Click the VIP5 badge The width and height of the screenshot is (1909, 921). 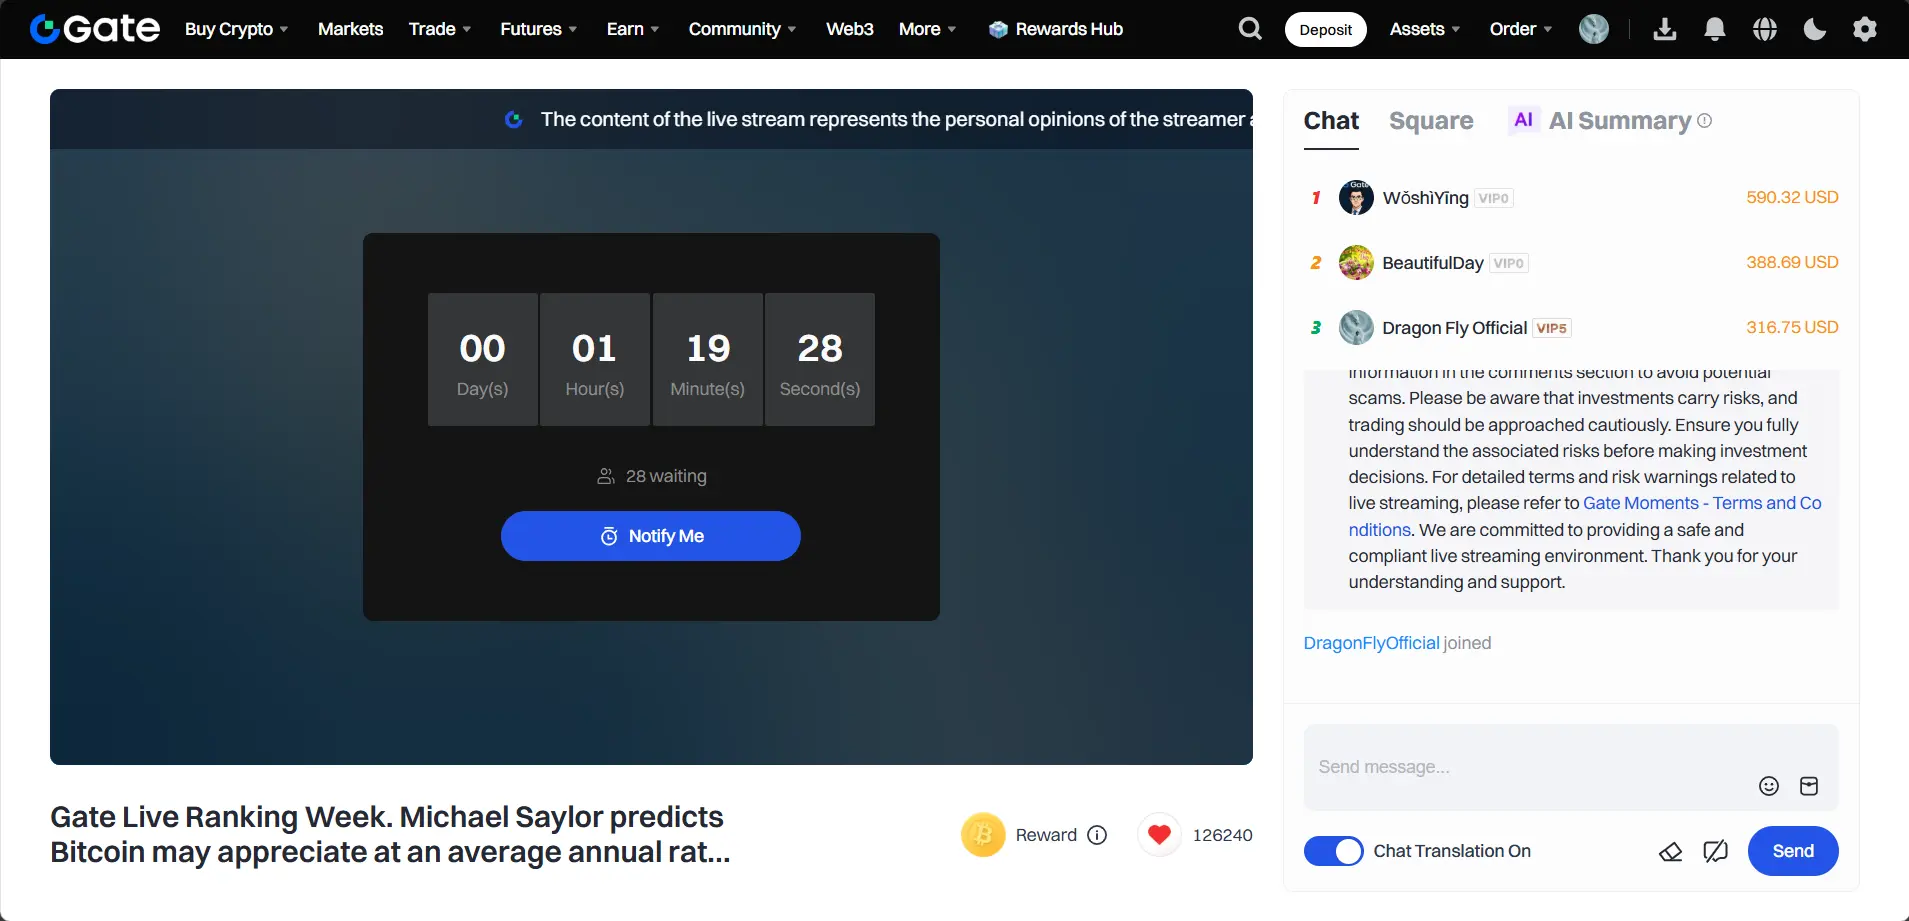click(1552, 328)
